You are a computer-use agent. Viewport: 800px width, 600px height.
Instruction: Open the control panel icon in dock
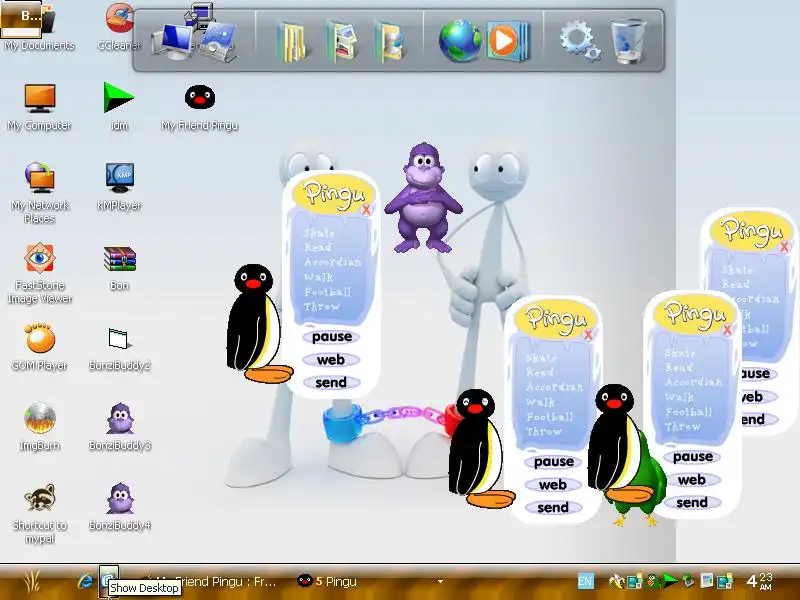coord(219,42)
